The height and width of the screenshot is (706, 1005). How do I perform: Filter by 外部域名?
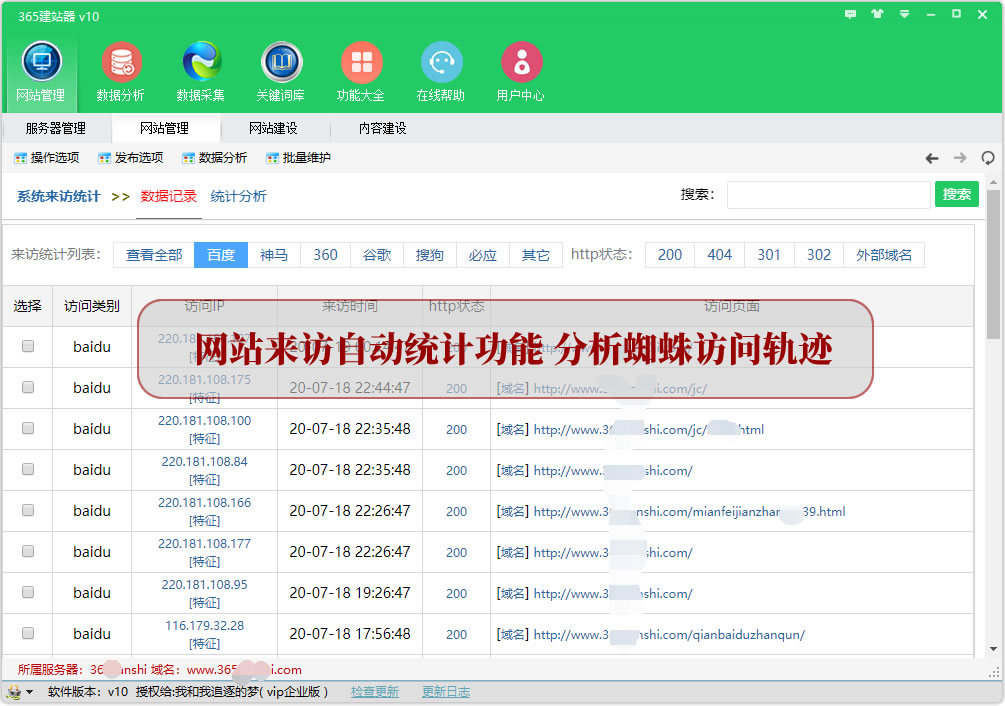point(884,255)
